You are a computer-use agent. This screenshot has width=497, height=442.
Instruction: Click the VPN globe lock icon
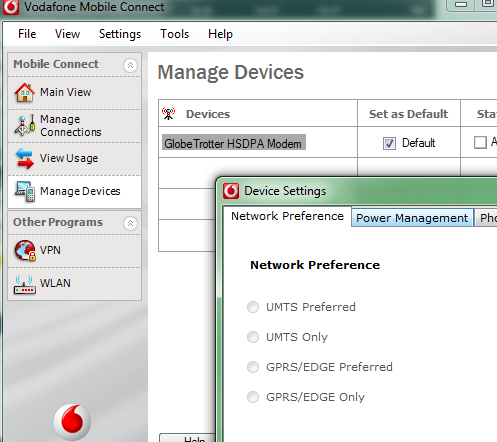pyautogui.click(x=25, y=250)
